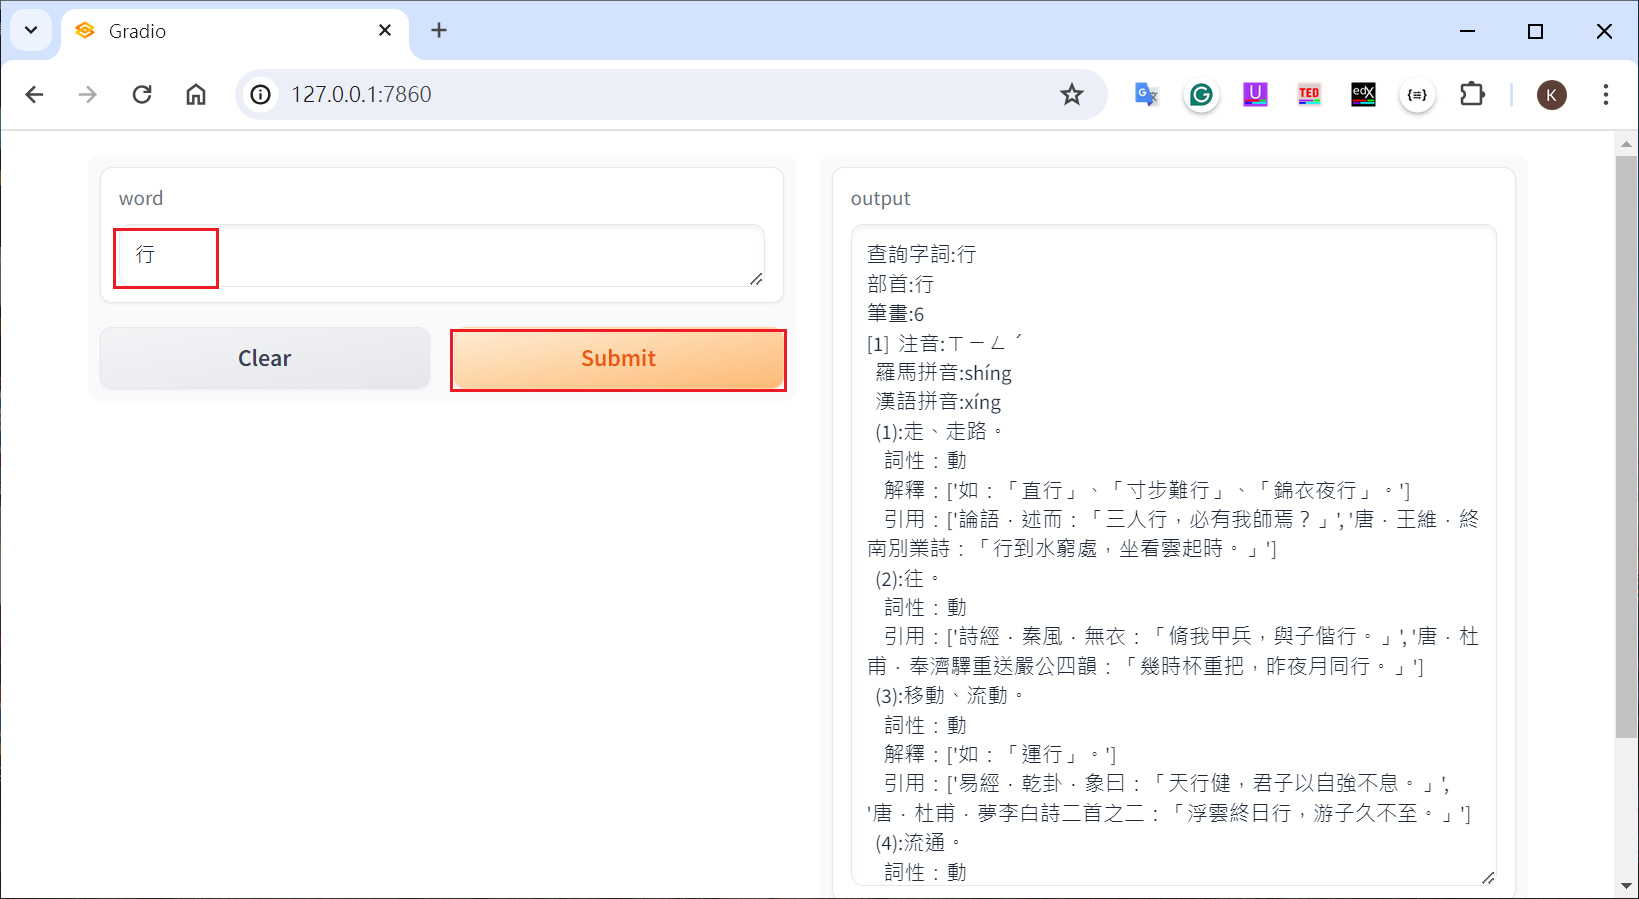The height and width of the screenshot is (899, 1639).
Task: Open the edX extension icon
Action: click(1363, 94)
